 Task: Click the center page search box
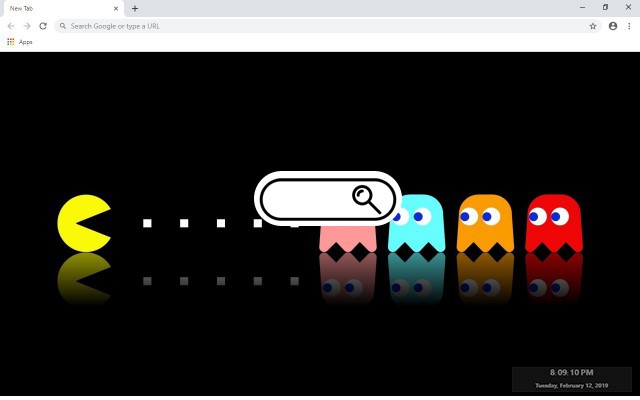(328, 199)
